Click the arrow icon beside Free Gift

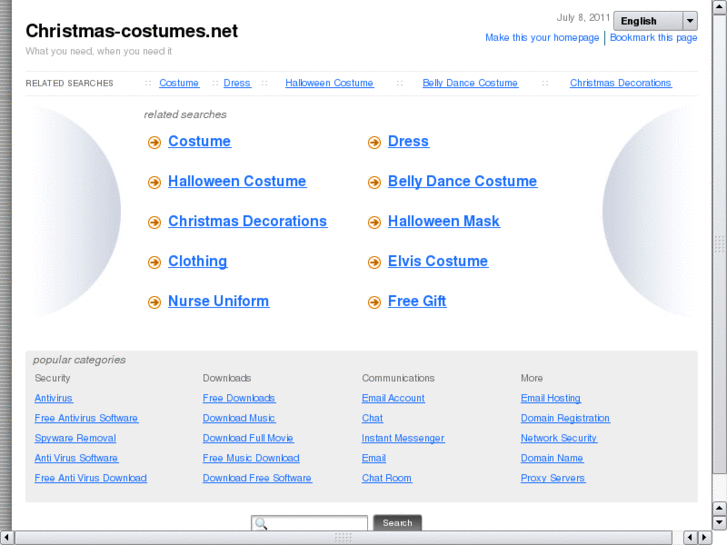(x=374, y=302)
